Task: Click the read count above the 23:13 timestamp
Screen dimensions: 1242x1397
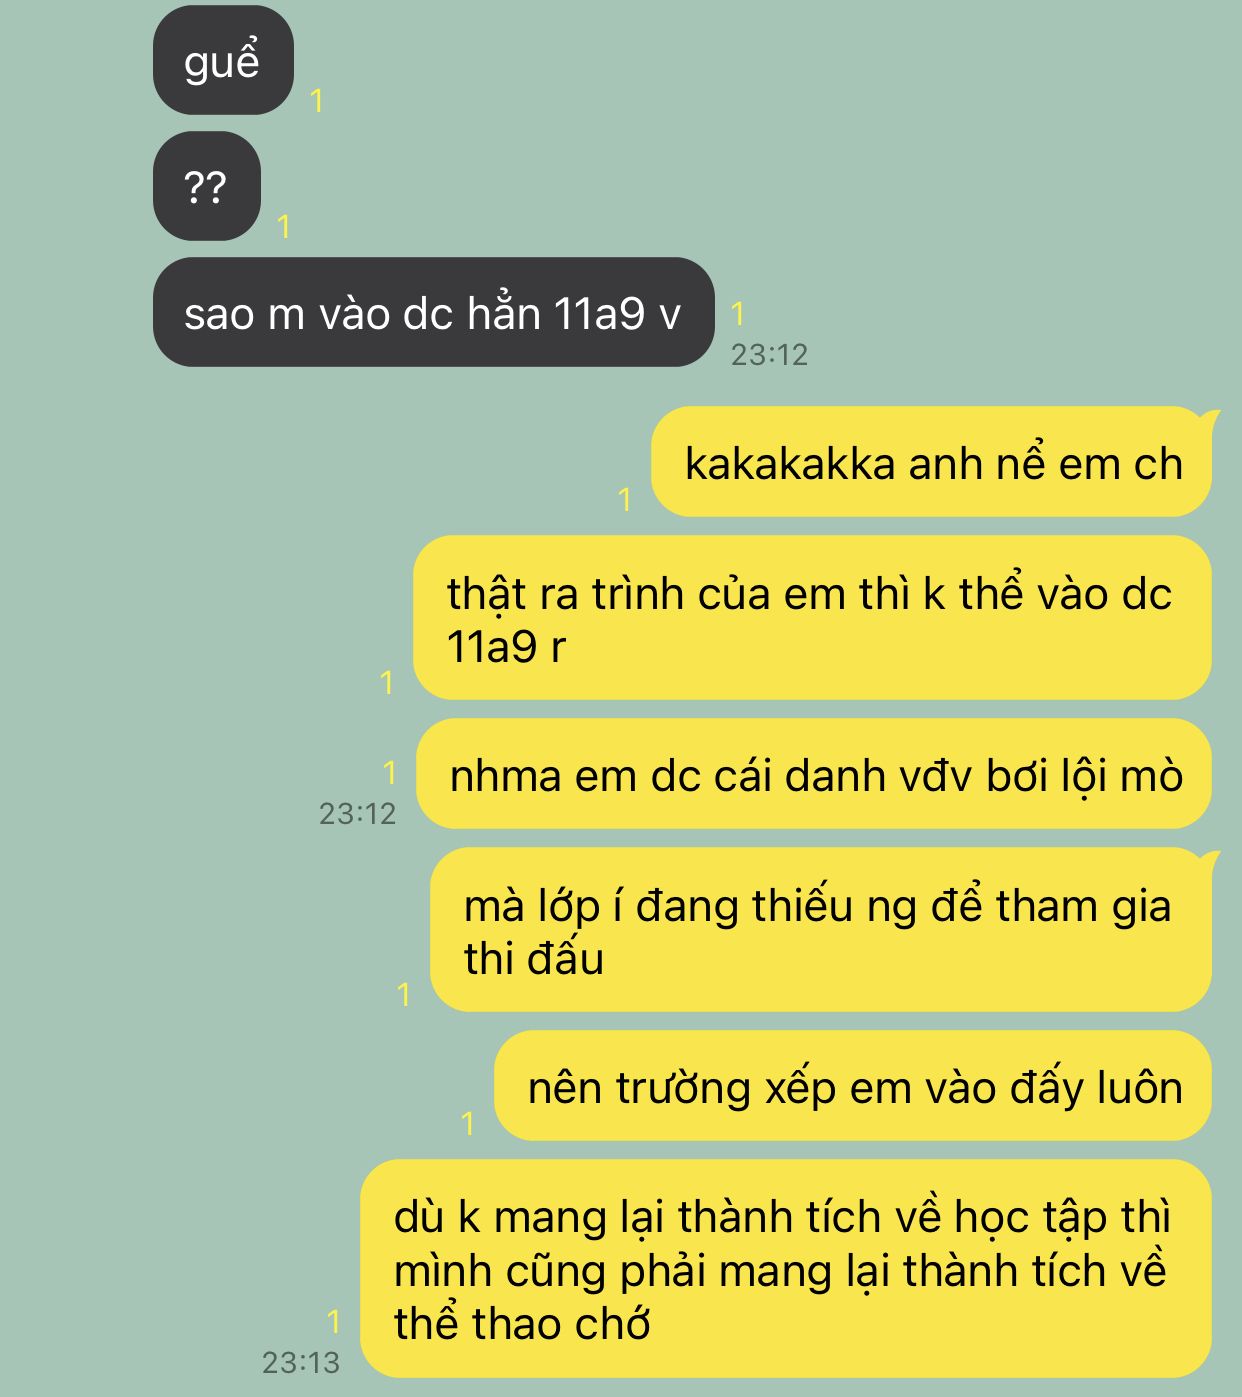Action: [x=334, y=1322]
